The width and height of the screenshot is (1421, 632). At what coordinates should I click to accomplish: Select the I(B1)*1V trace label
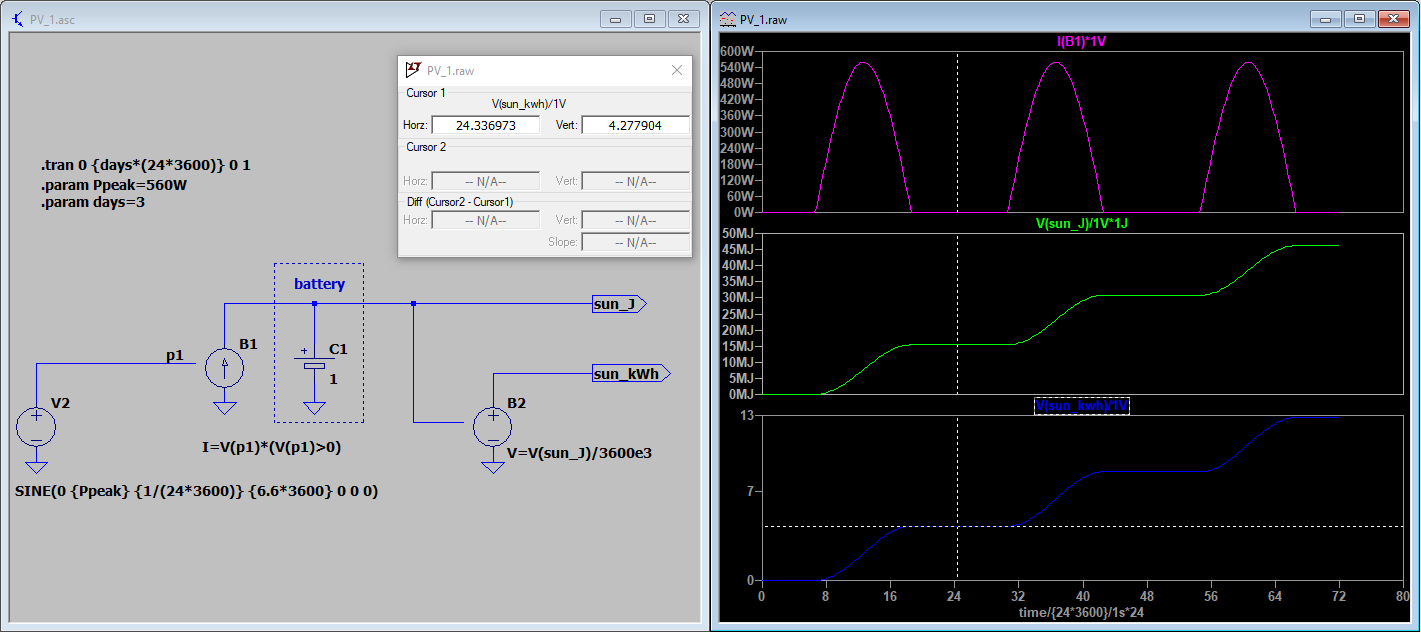tap(1081, 42)
